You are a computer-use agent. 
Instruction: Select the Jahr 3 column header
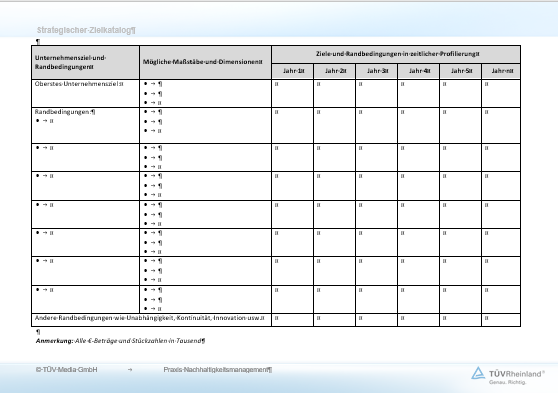coord(378,71)
